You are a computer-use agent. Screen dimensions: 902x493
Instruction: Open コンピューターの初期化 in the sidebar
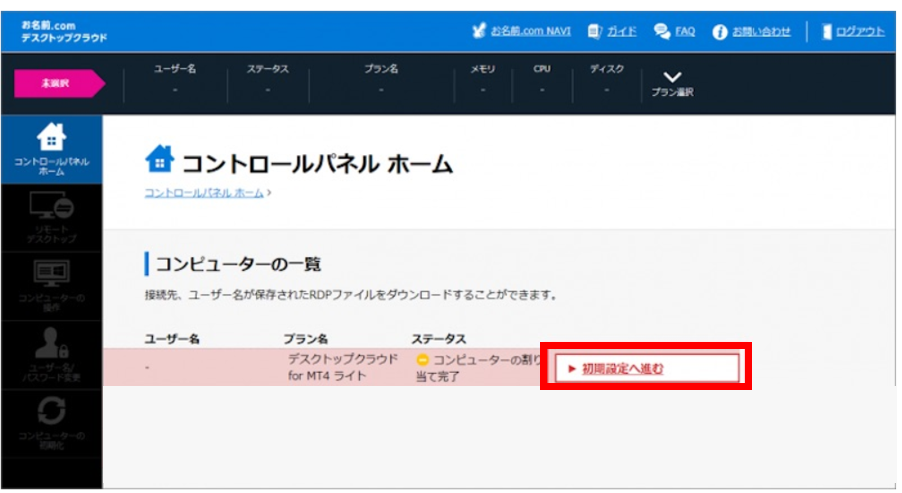point(52,423)
